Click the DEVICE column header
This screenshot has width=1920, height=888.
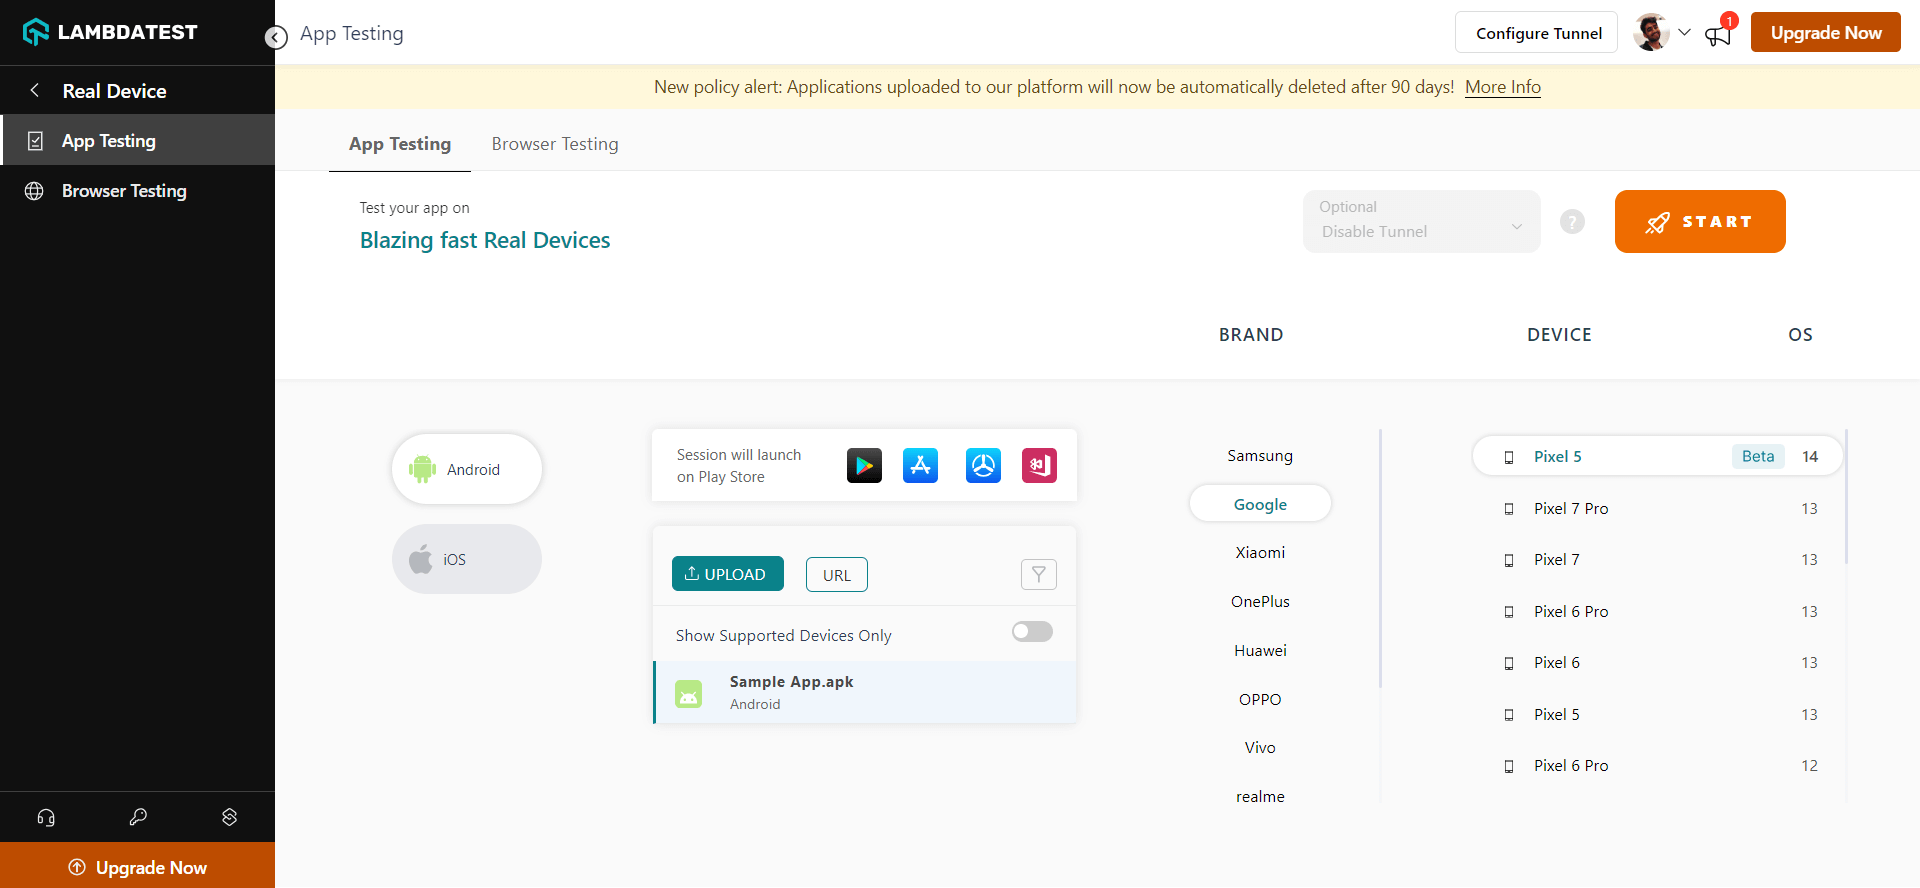pyautogui.click(x=1559, y=335)
